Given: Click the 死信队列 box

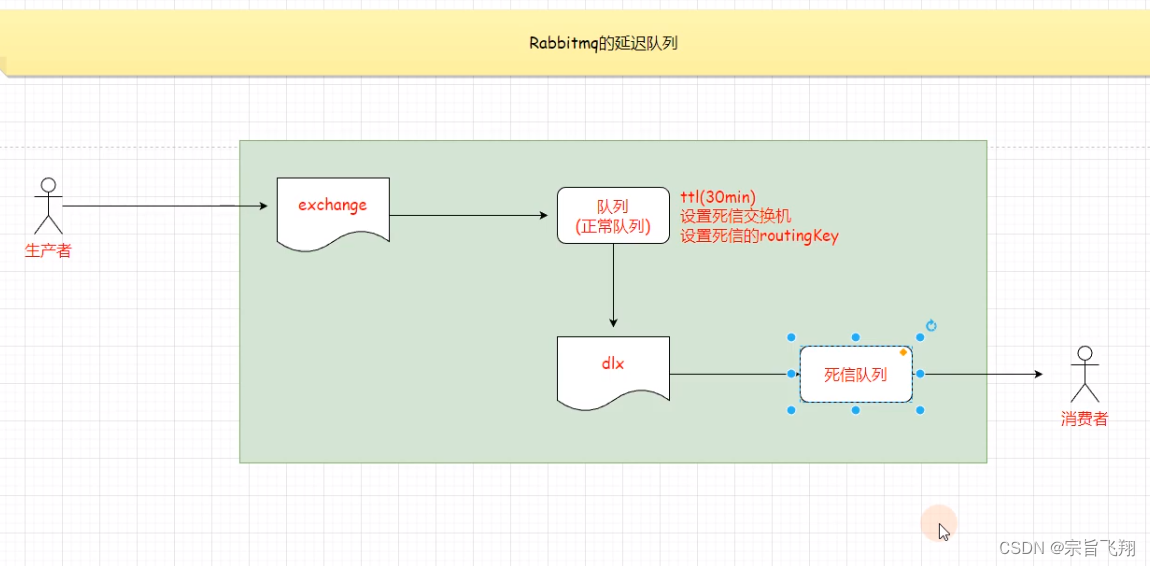Looking at the screenshot, I should pyautogui.click(x=856, y=375).
